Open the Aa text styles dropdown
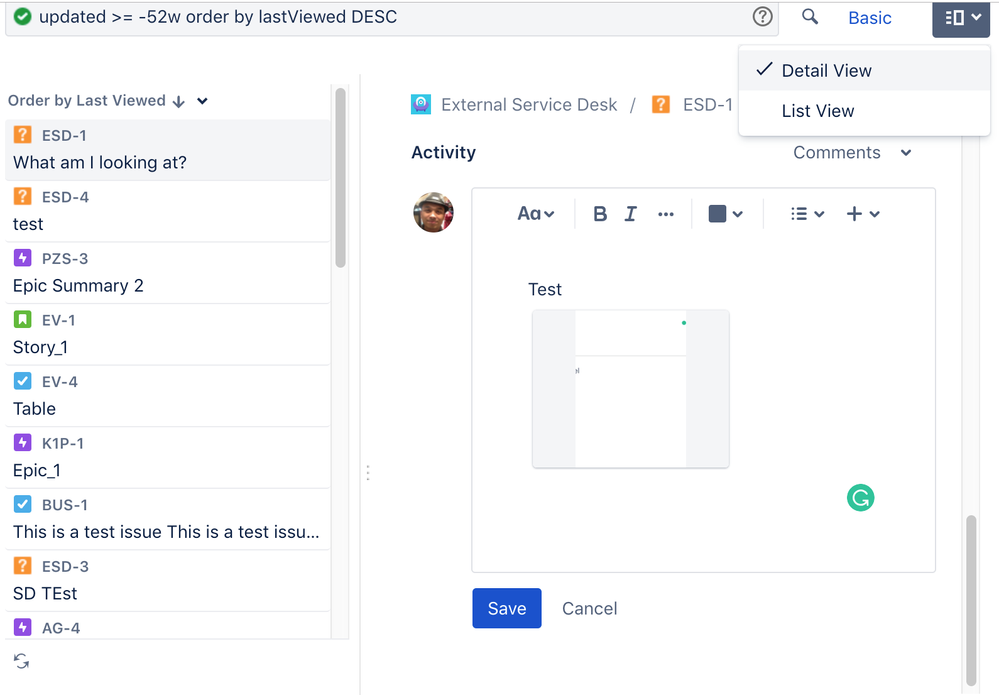Screen dimensions: 999x695 tap(536, 213)
